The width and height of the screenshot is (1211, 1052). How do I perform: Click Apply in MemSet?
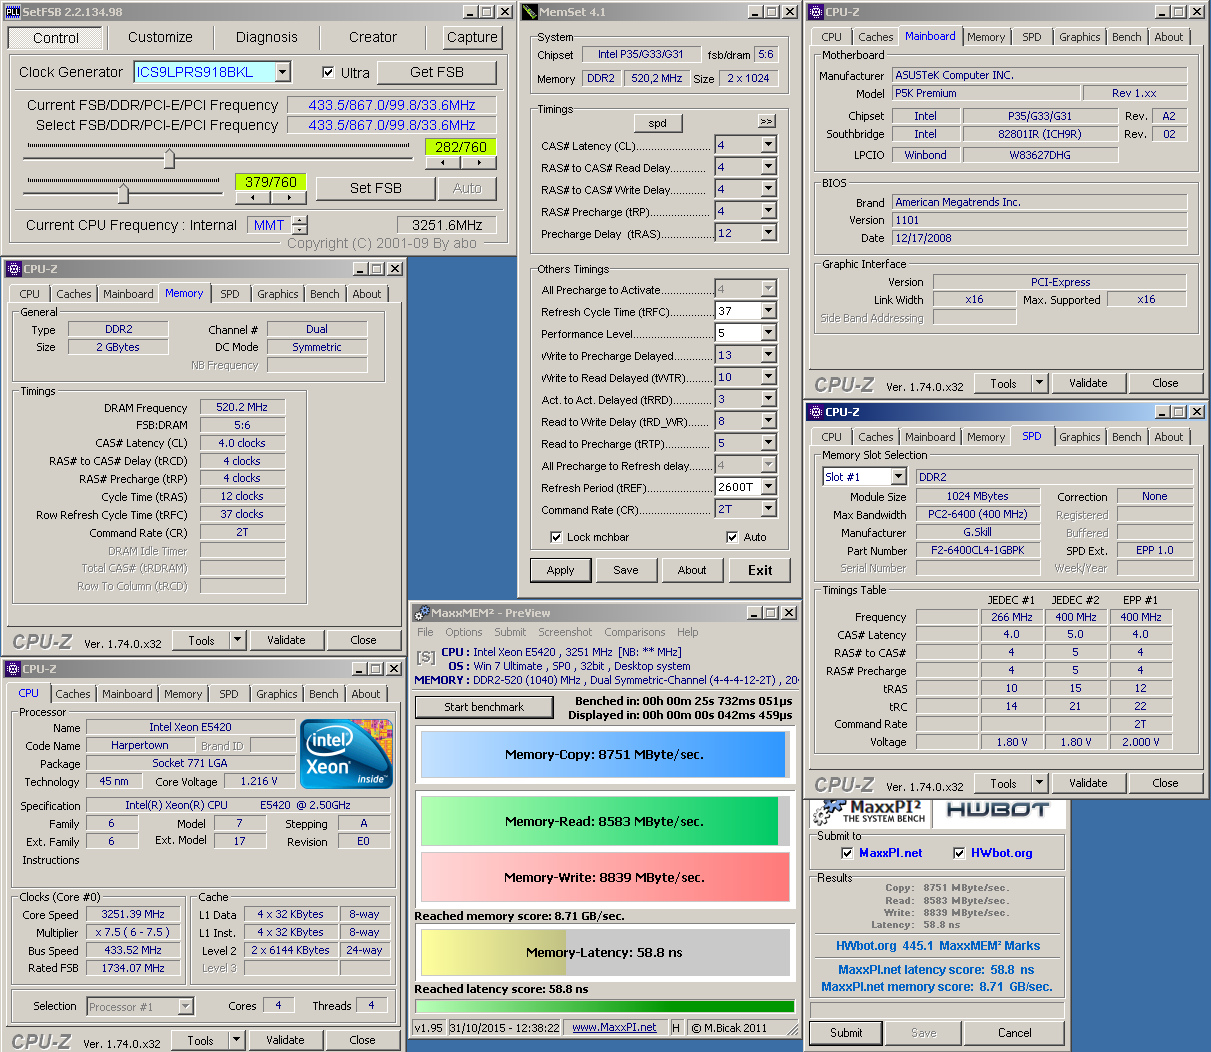pos(561,570)
